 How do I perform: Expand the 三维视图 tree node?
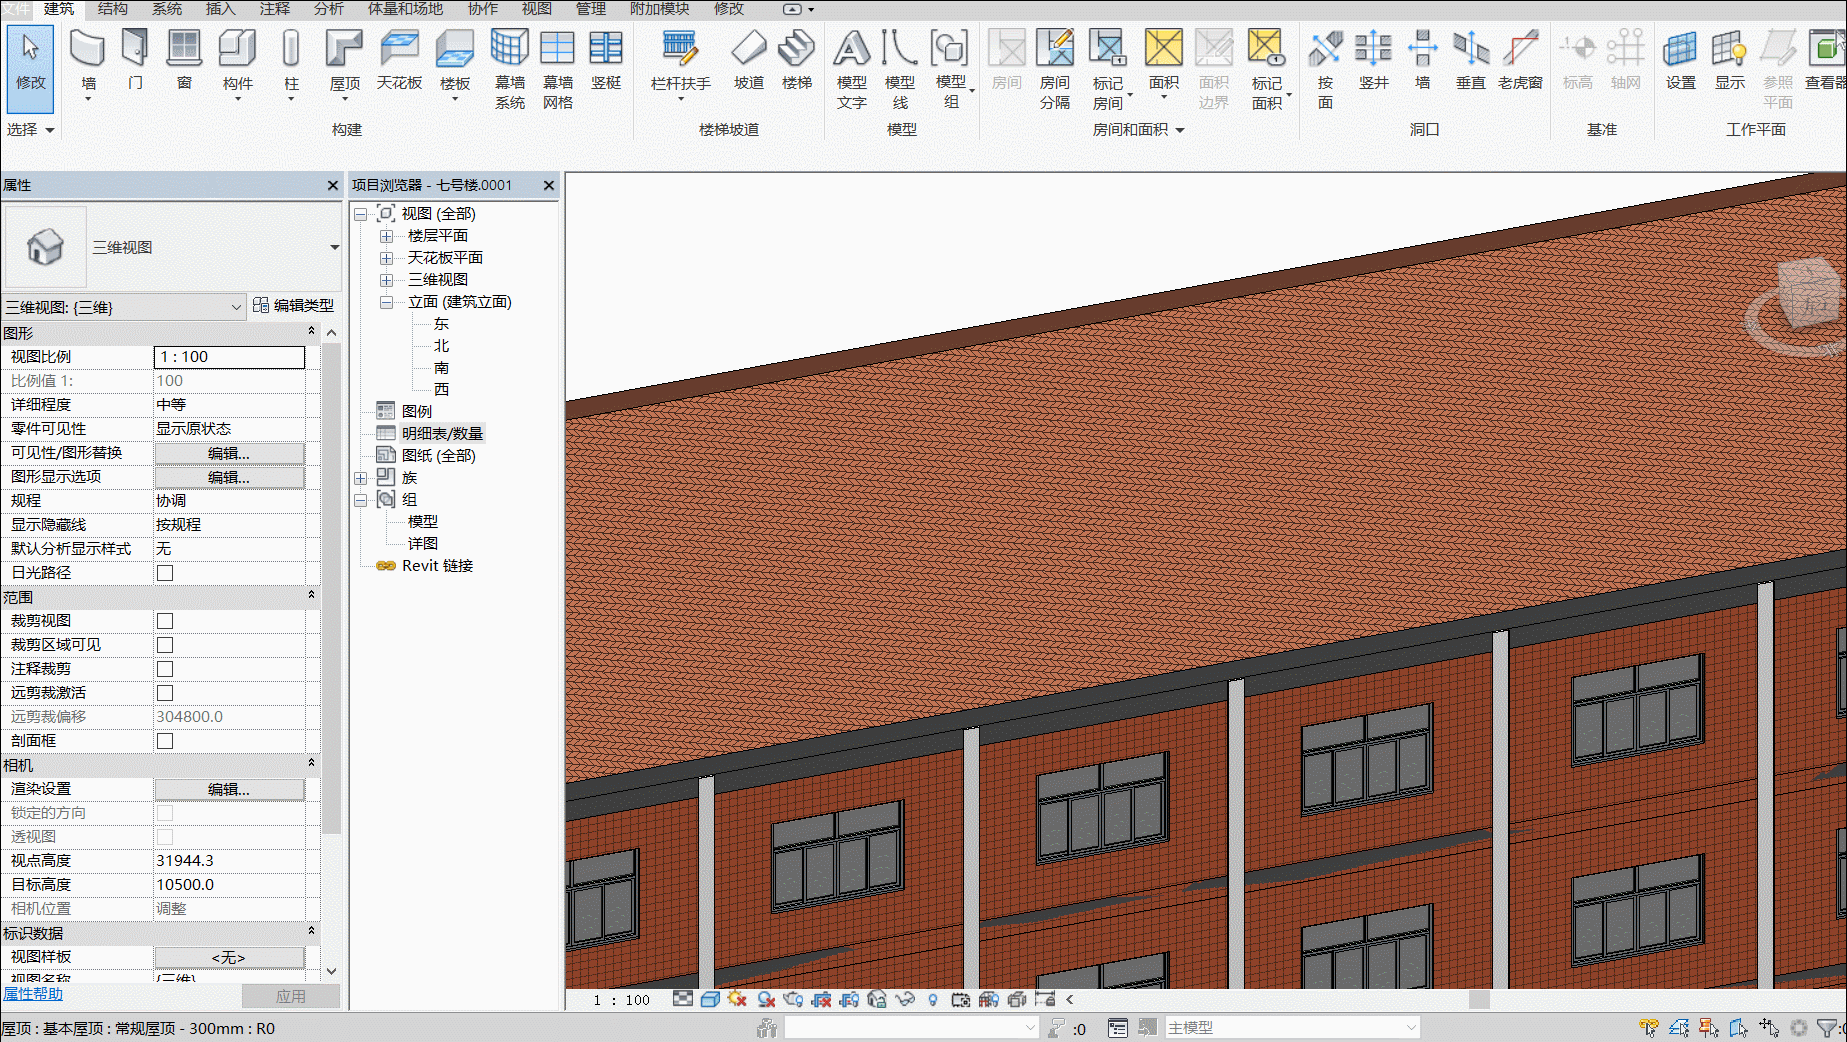coord(386,280)
